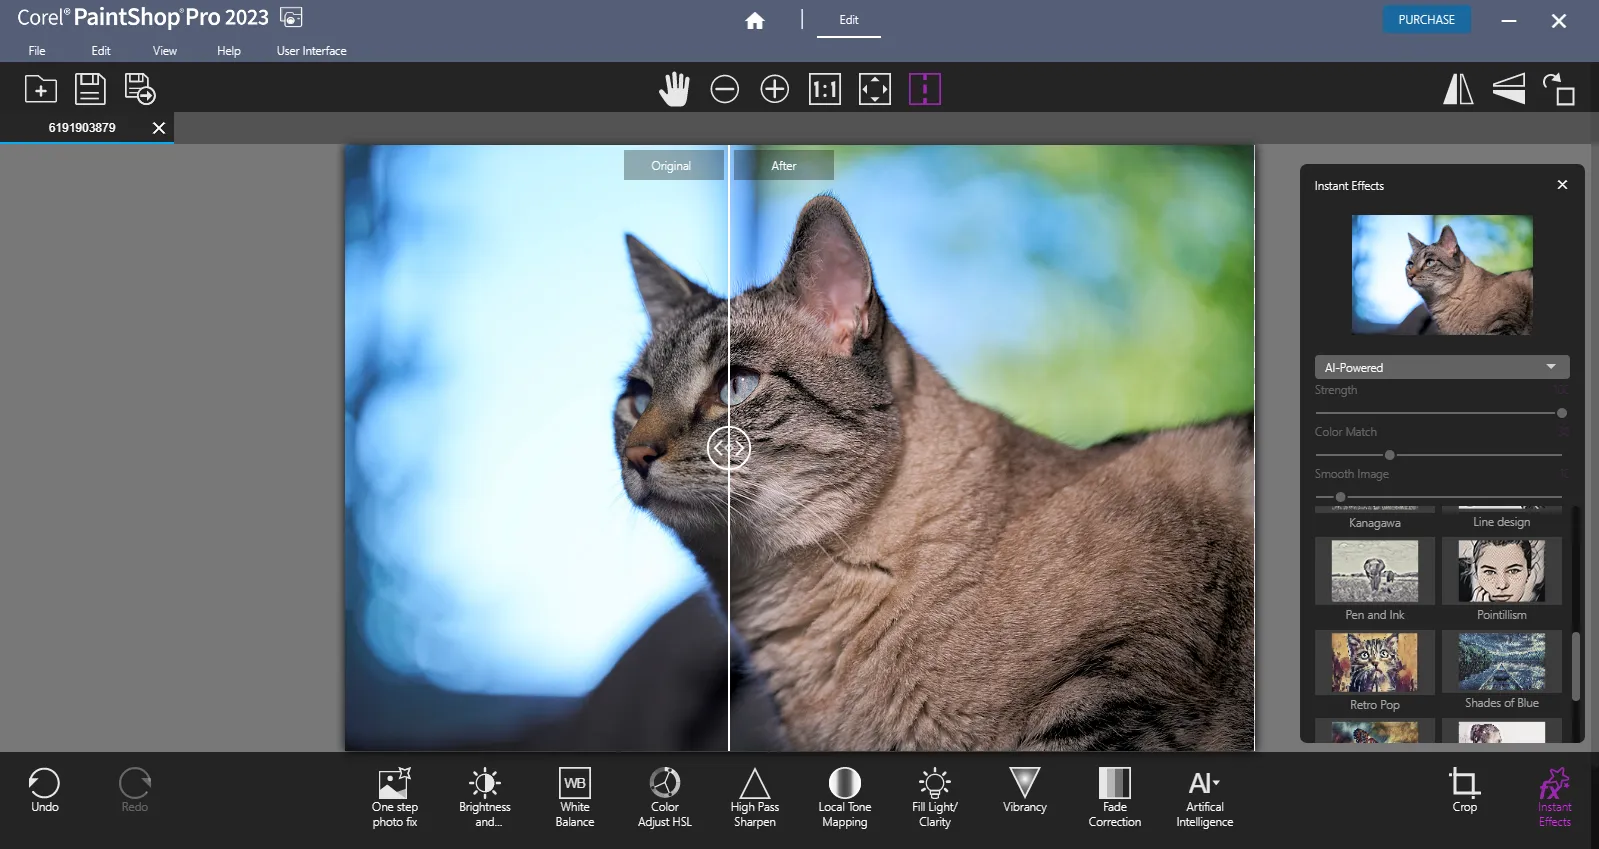The width and height of the screenshot is (1599, 849).
Task: Open Local Tone Mapping tool
Action: click(845, 797)
